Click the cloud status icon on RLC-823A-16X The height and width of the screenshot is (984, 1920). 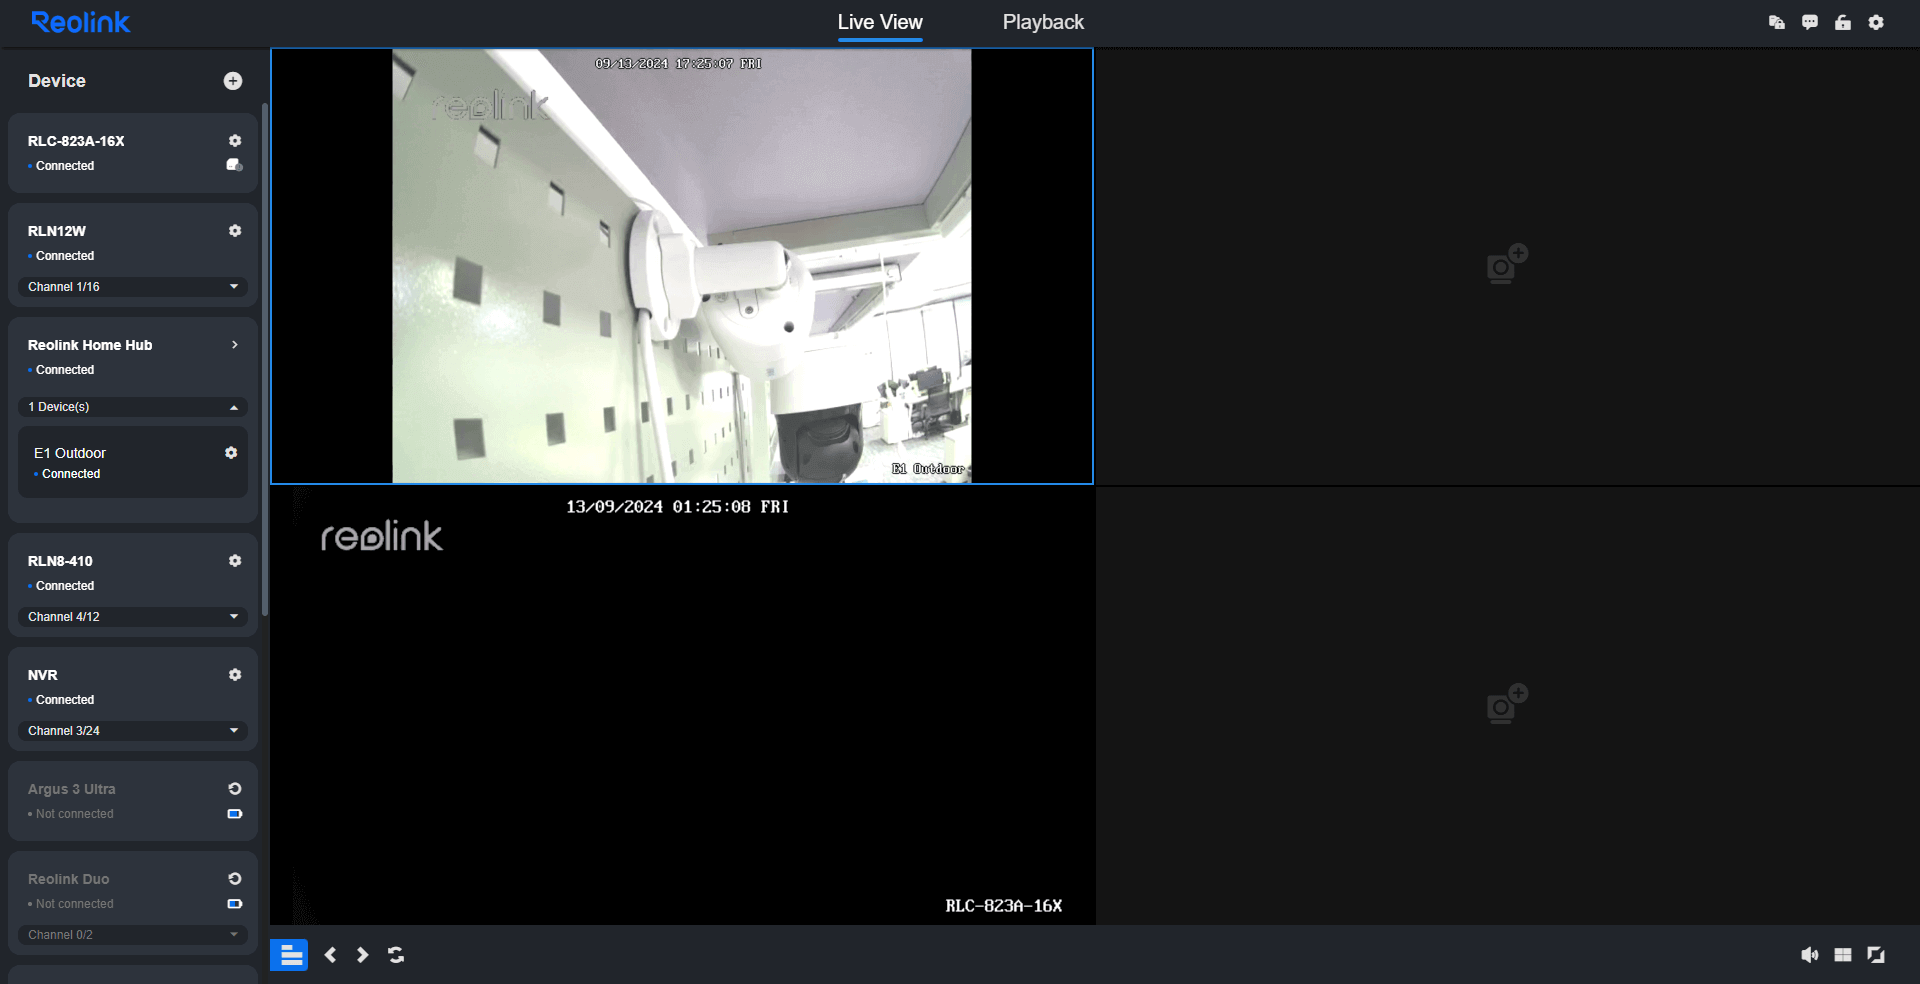(235, 165)
